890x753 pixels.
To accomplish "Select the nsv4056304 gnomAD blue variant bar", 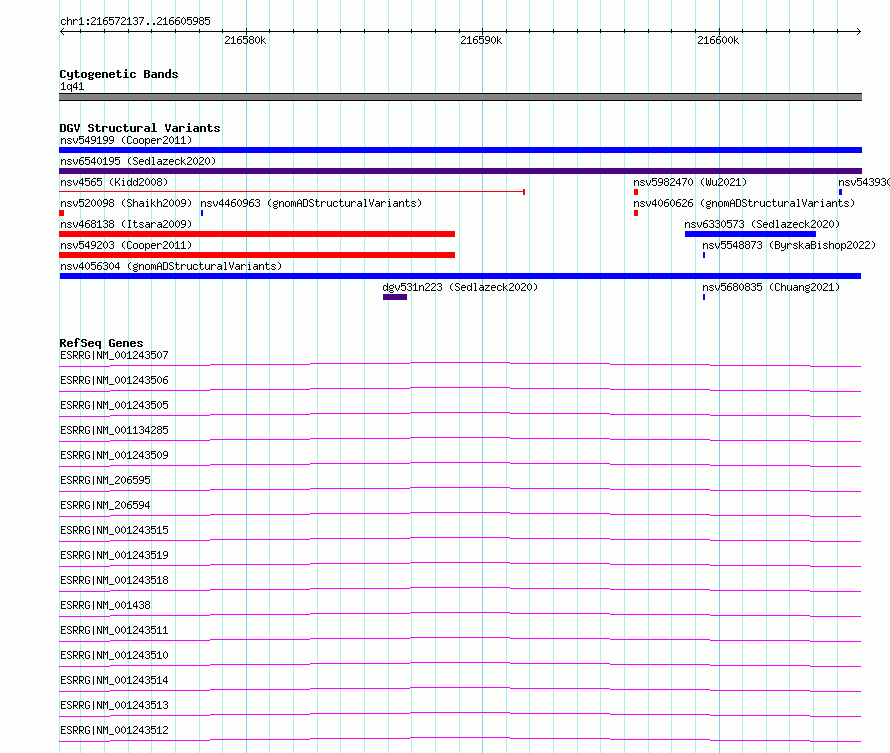I will (x=460, y=276).
